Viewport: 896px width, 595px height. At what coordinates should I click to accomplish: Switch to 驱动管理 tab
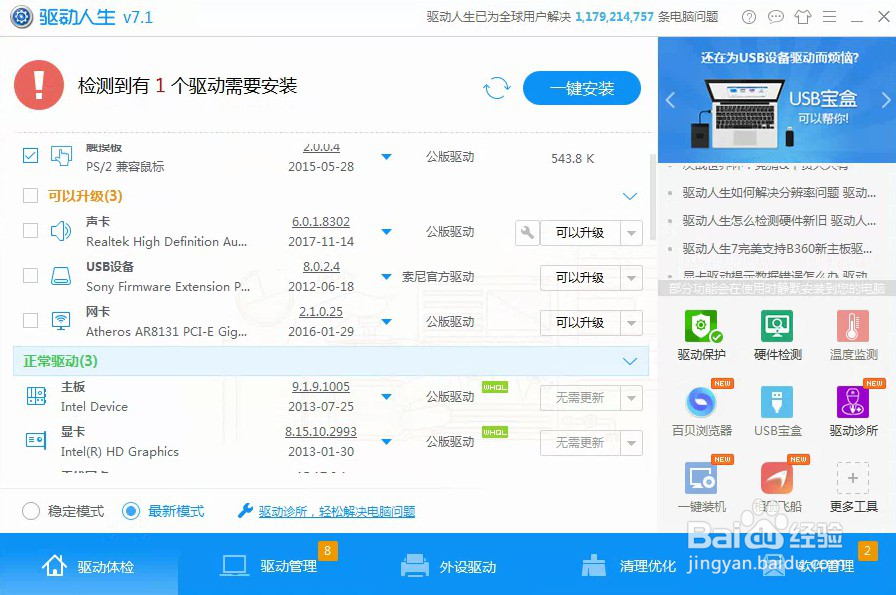(270, 565)
